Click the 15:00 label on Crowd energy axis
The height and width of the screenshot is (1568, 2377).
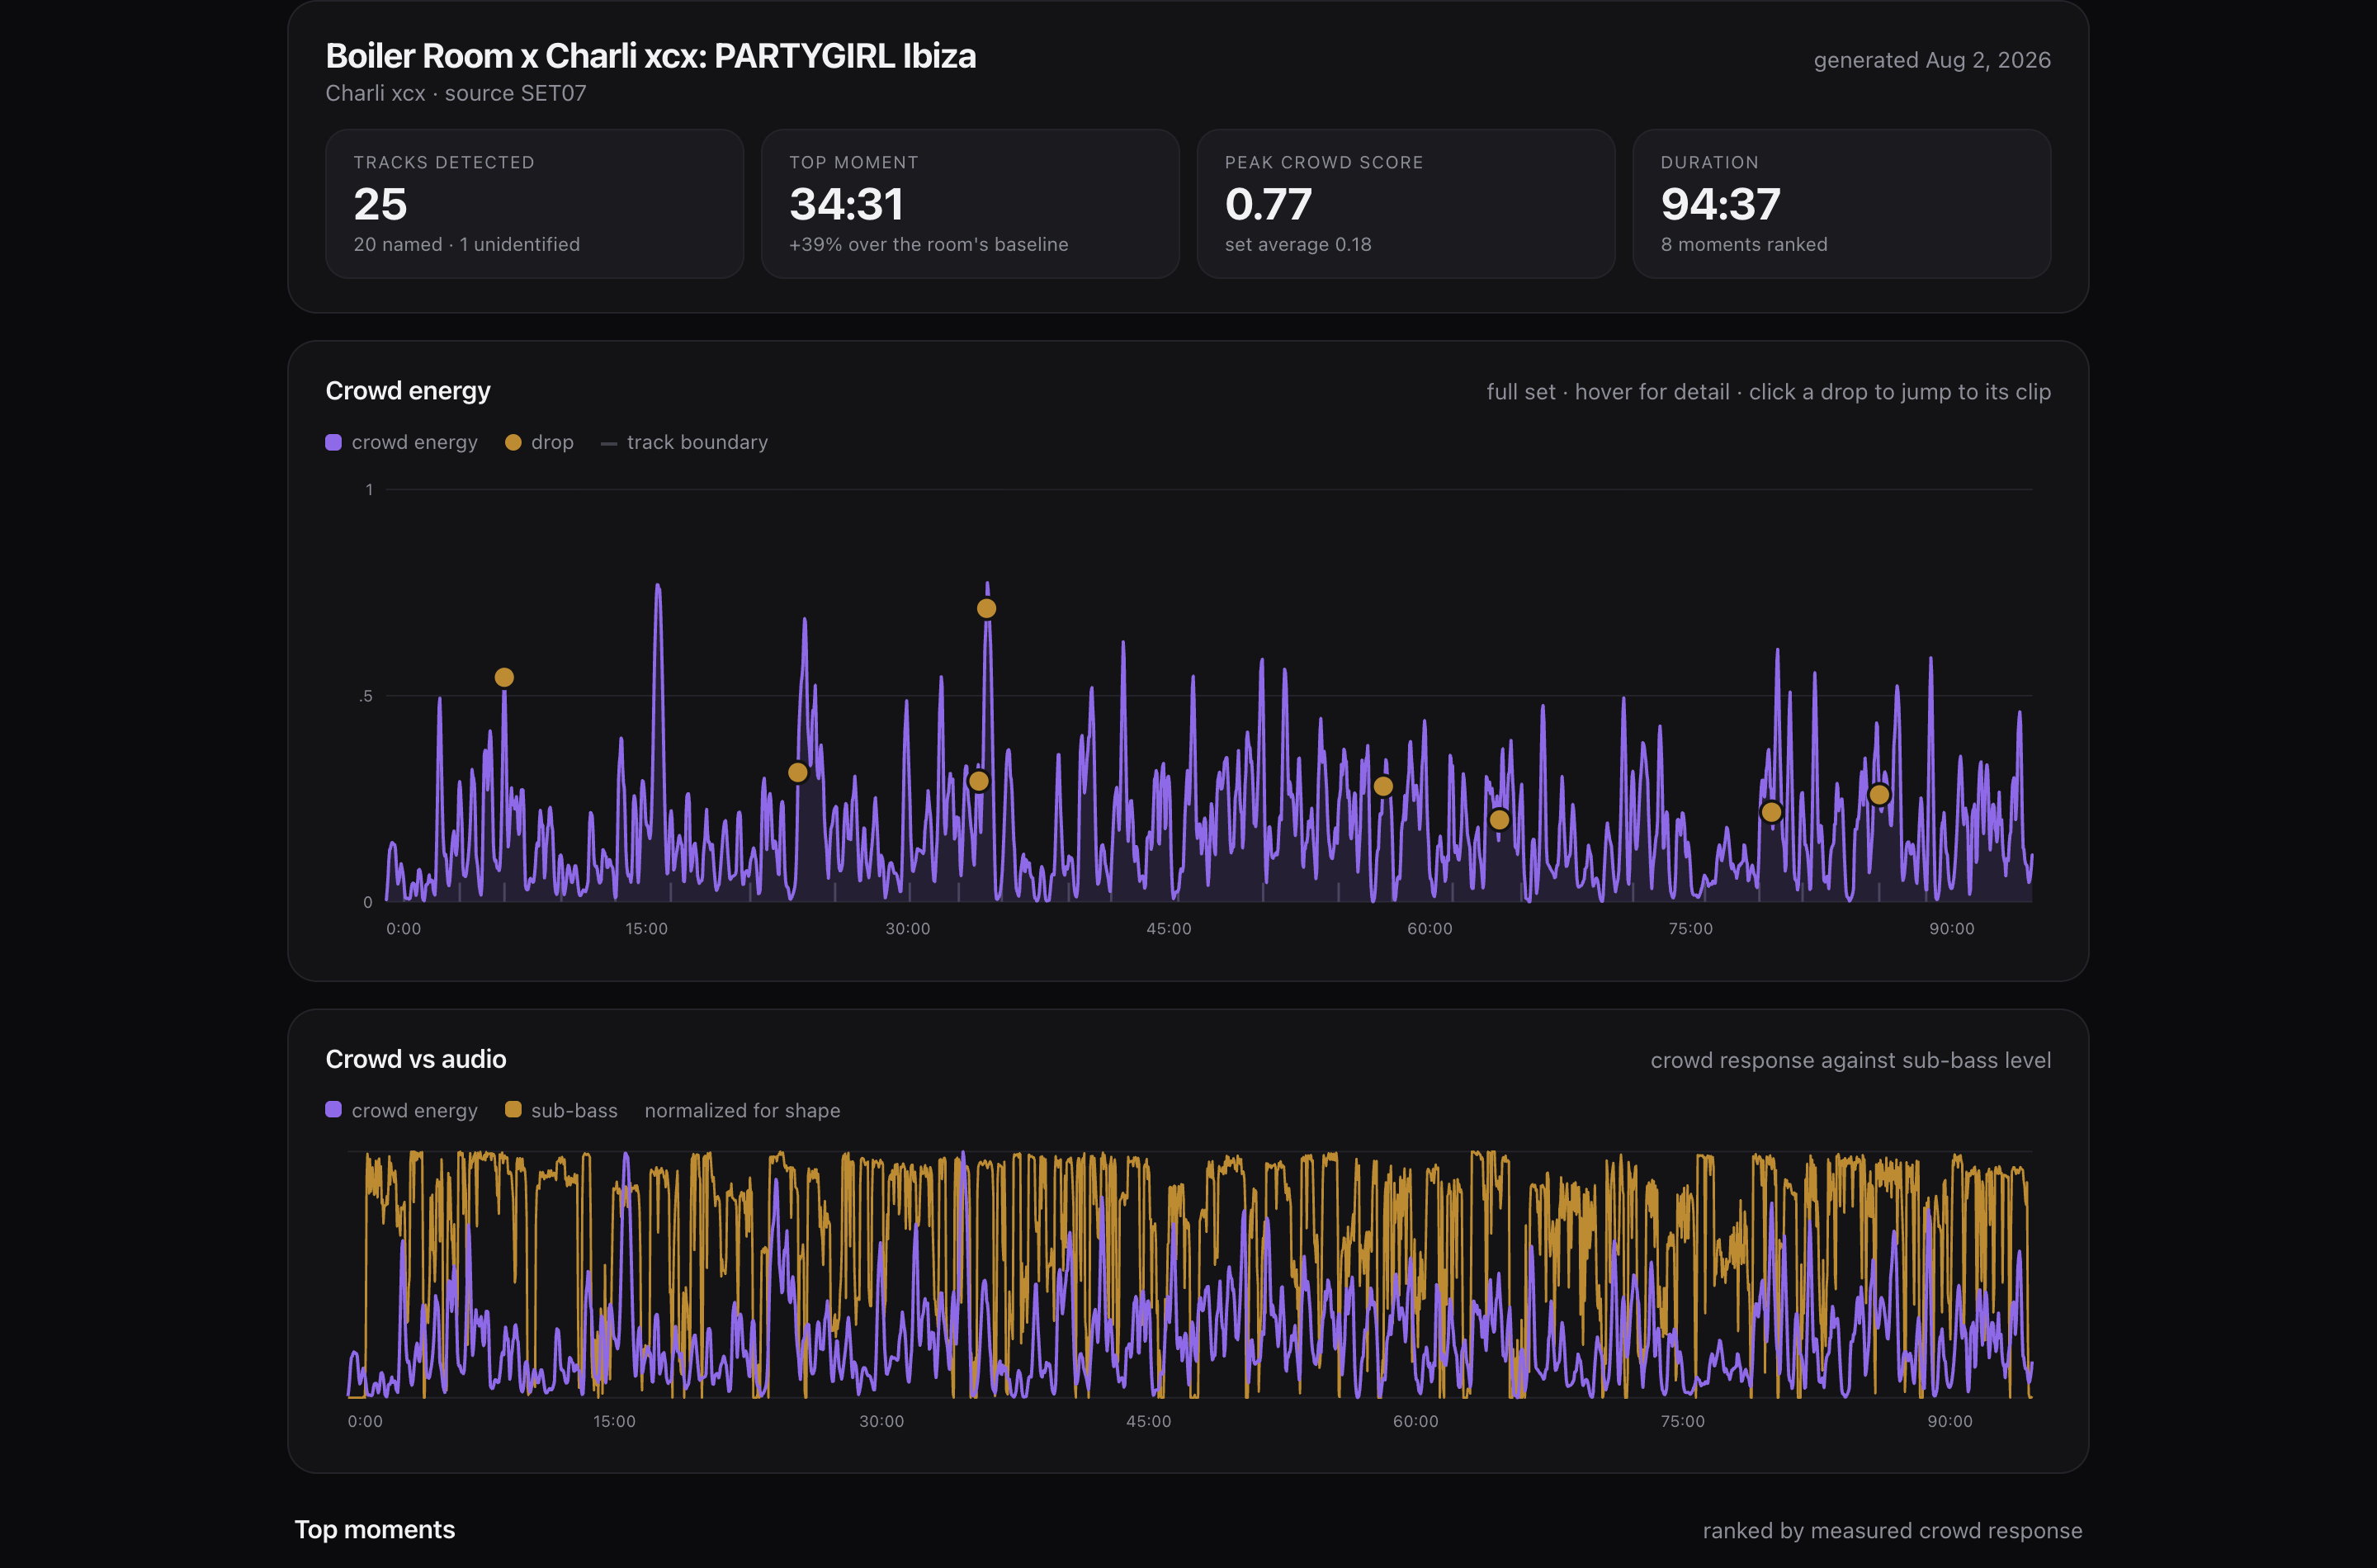point(647,929)
